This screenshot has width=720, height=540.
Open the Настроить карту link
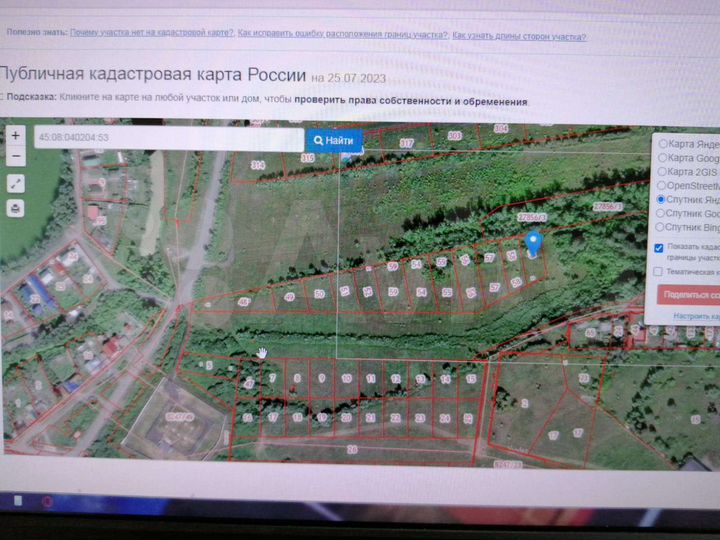[696, 316]
